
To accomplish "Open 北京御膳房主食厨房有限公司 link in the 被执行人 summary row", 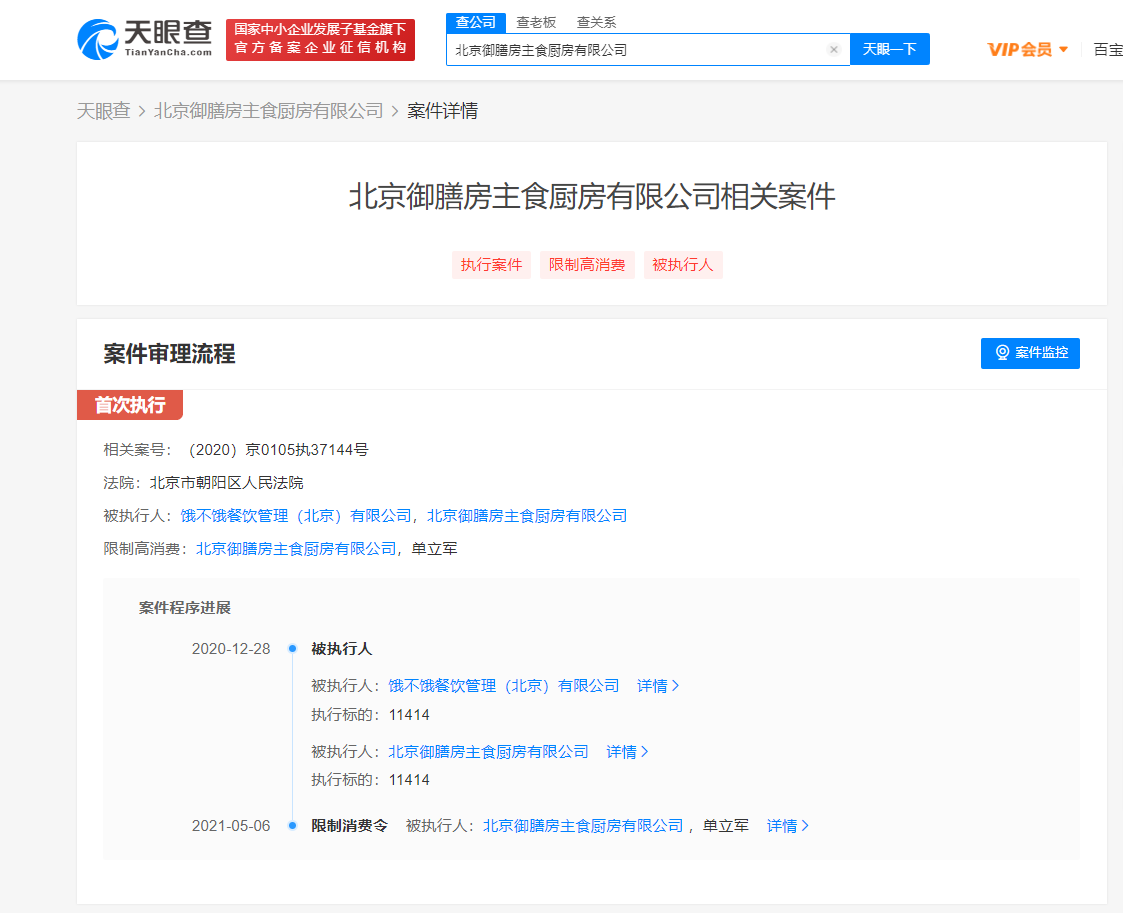I will click(x=527, y=516).
